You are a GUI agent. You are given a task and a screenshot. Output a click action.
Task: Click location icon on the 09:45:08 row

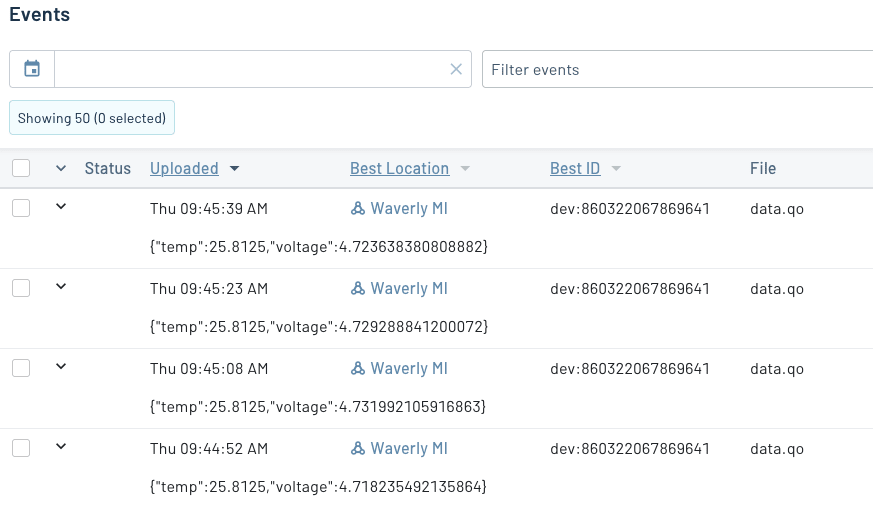(x=358, y=368)
